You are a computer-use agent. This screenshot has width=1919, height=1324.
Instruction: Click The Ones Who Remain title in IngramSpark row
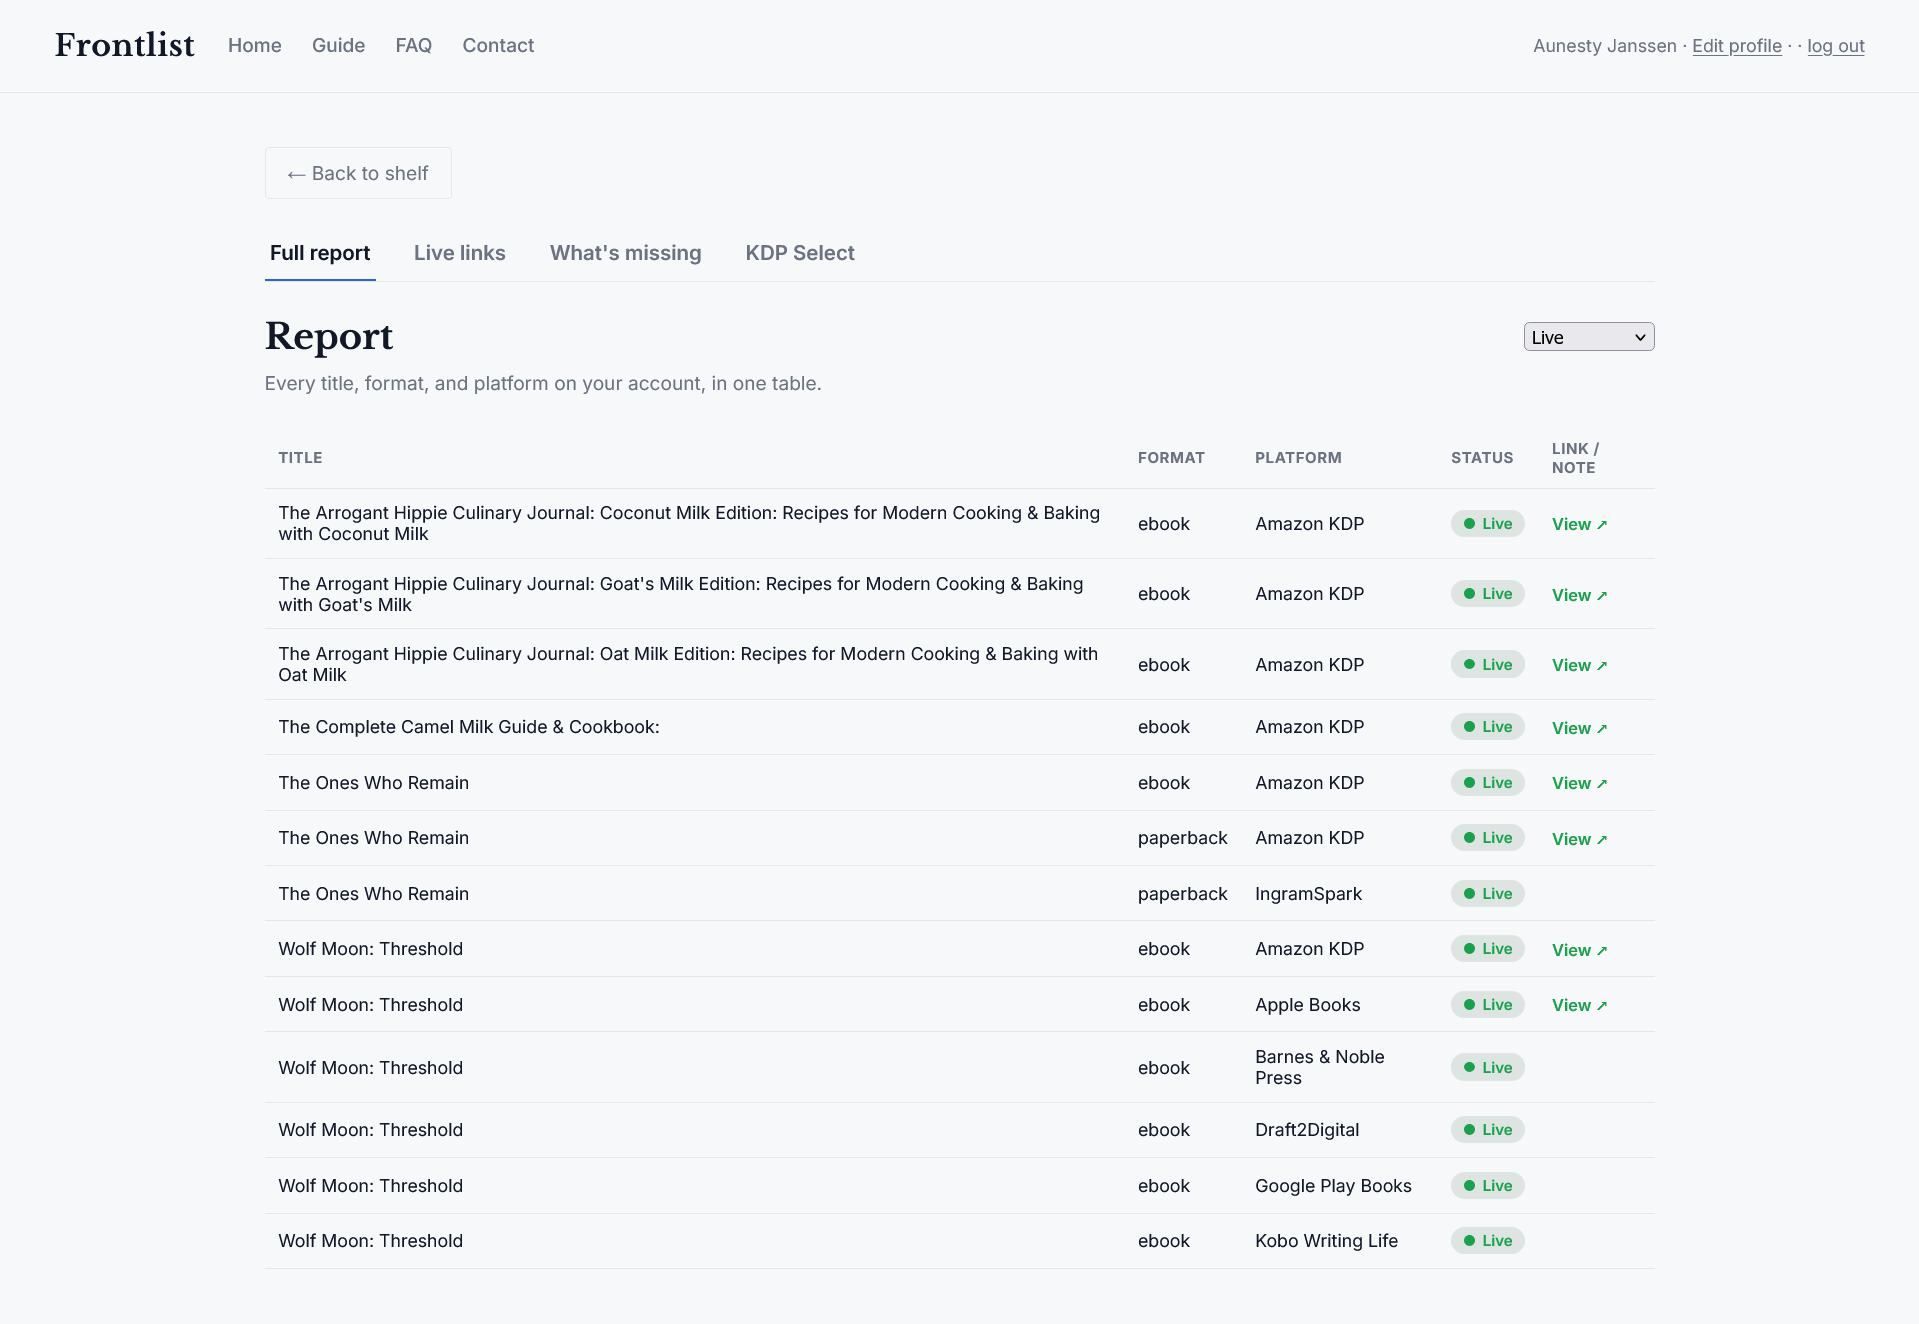[373, 894]
